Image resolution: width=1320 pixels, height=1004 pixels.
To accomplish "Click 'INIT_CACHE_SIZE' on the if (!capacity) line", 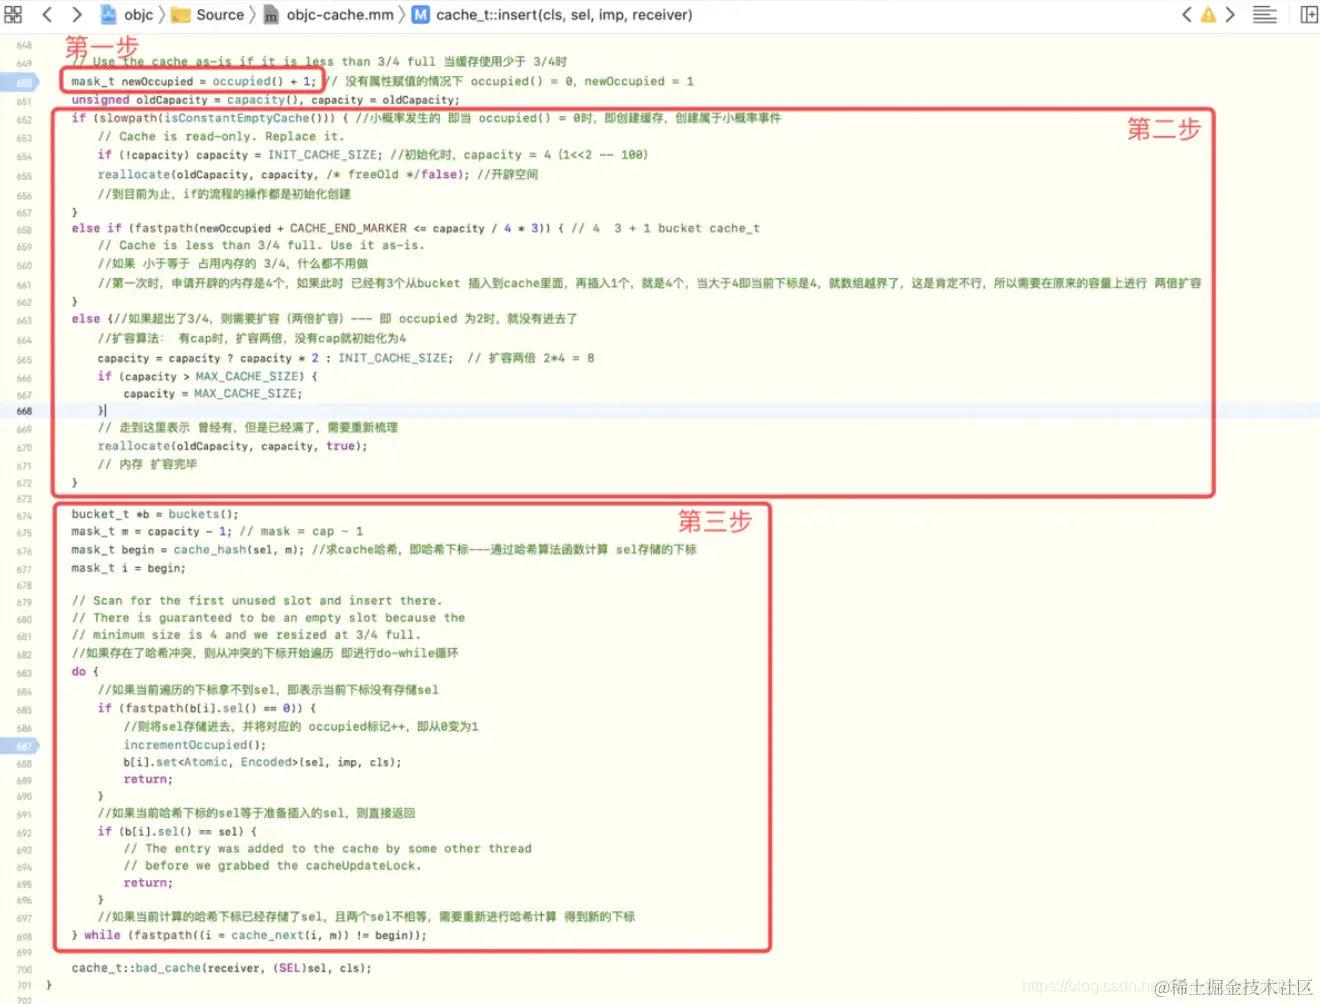I will (323, 155).
